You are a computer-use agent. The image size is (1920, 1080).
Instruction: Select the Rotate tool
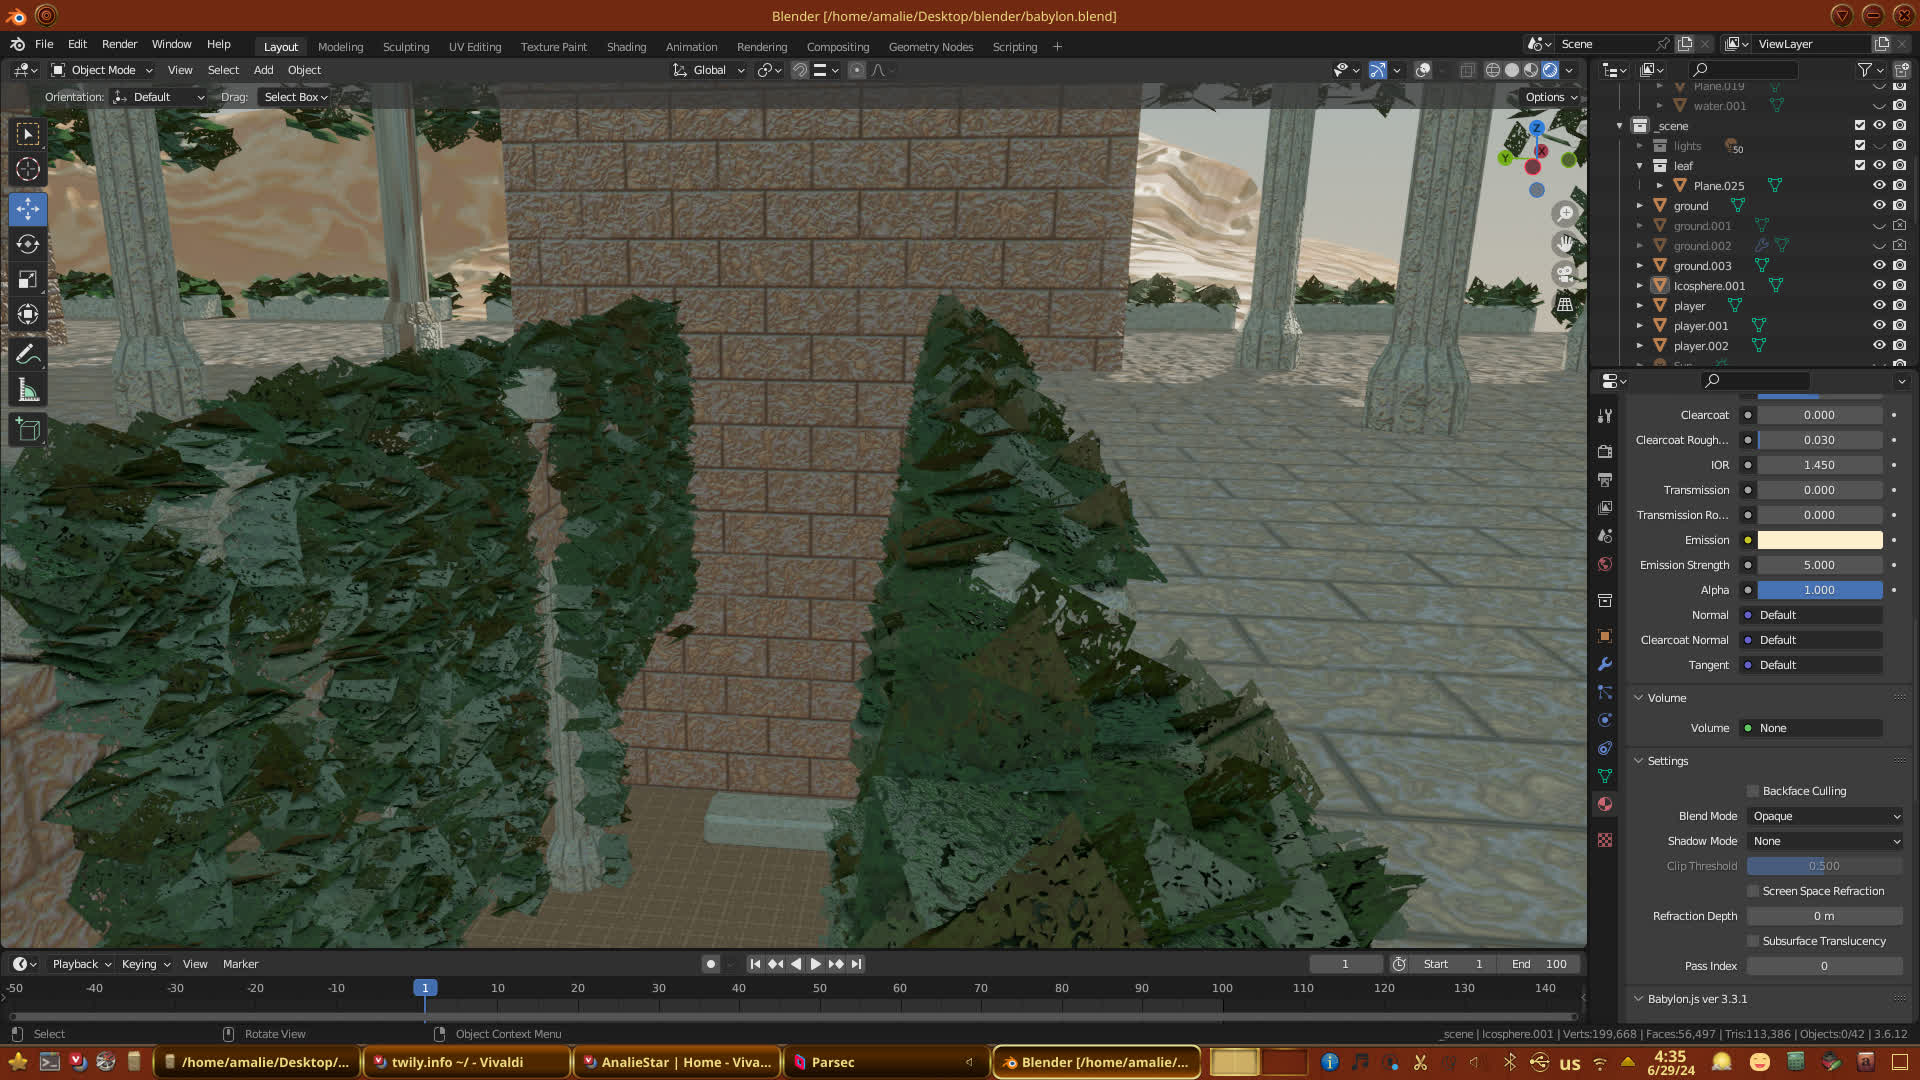tap(28, 244)
